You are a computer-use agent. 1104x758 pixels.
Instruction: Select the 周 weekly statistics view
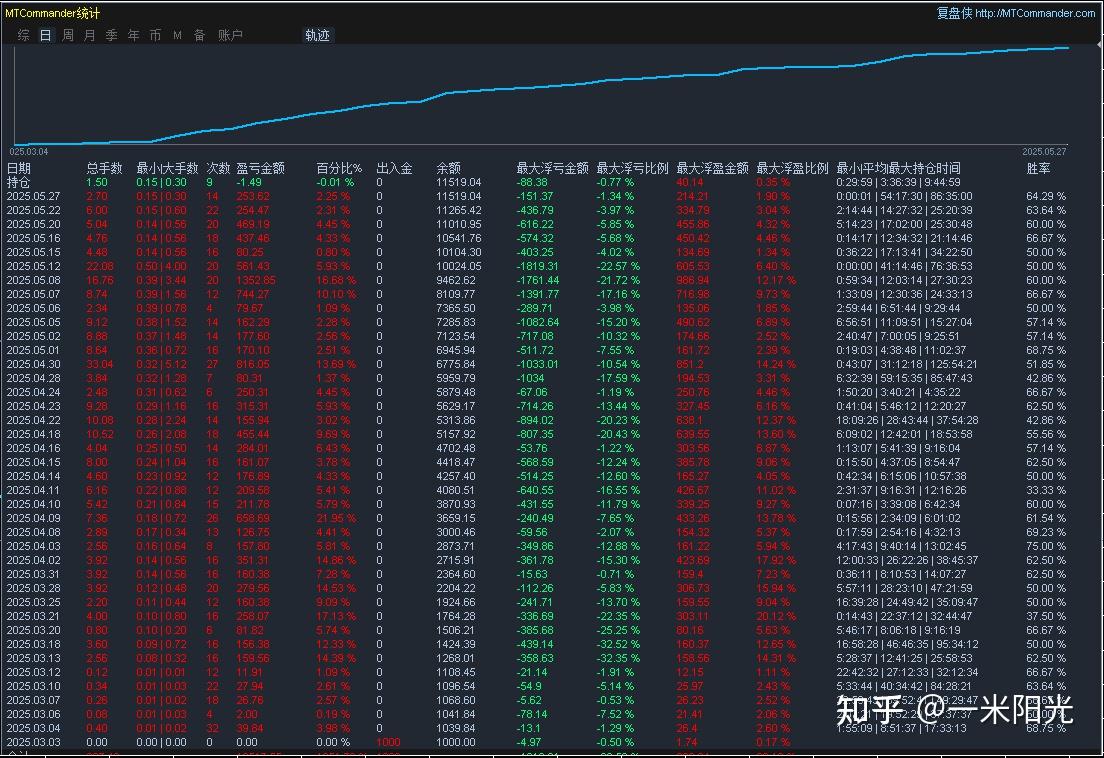[66, 34]
